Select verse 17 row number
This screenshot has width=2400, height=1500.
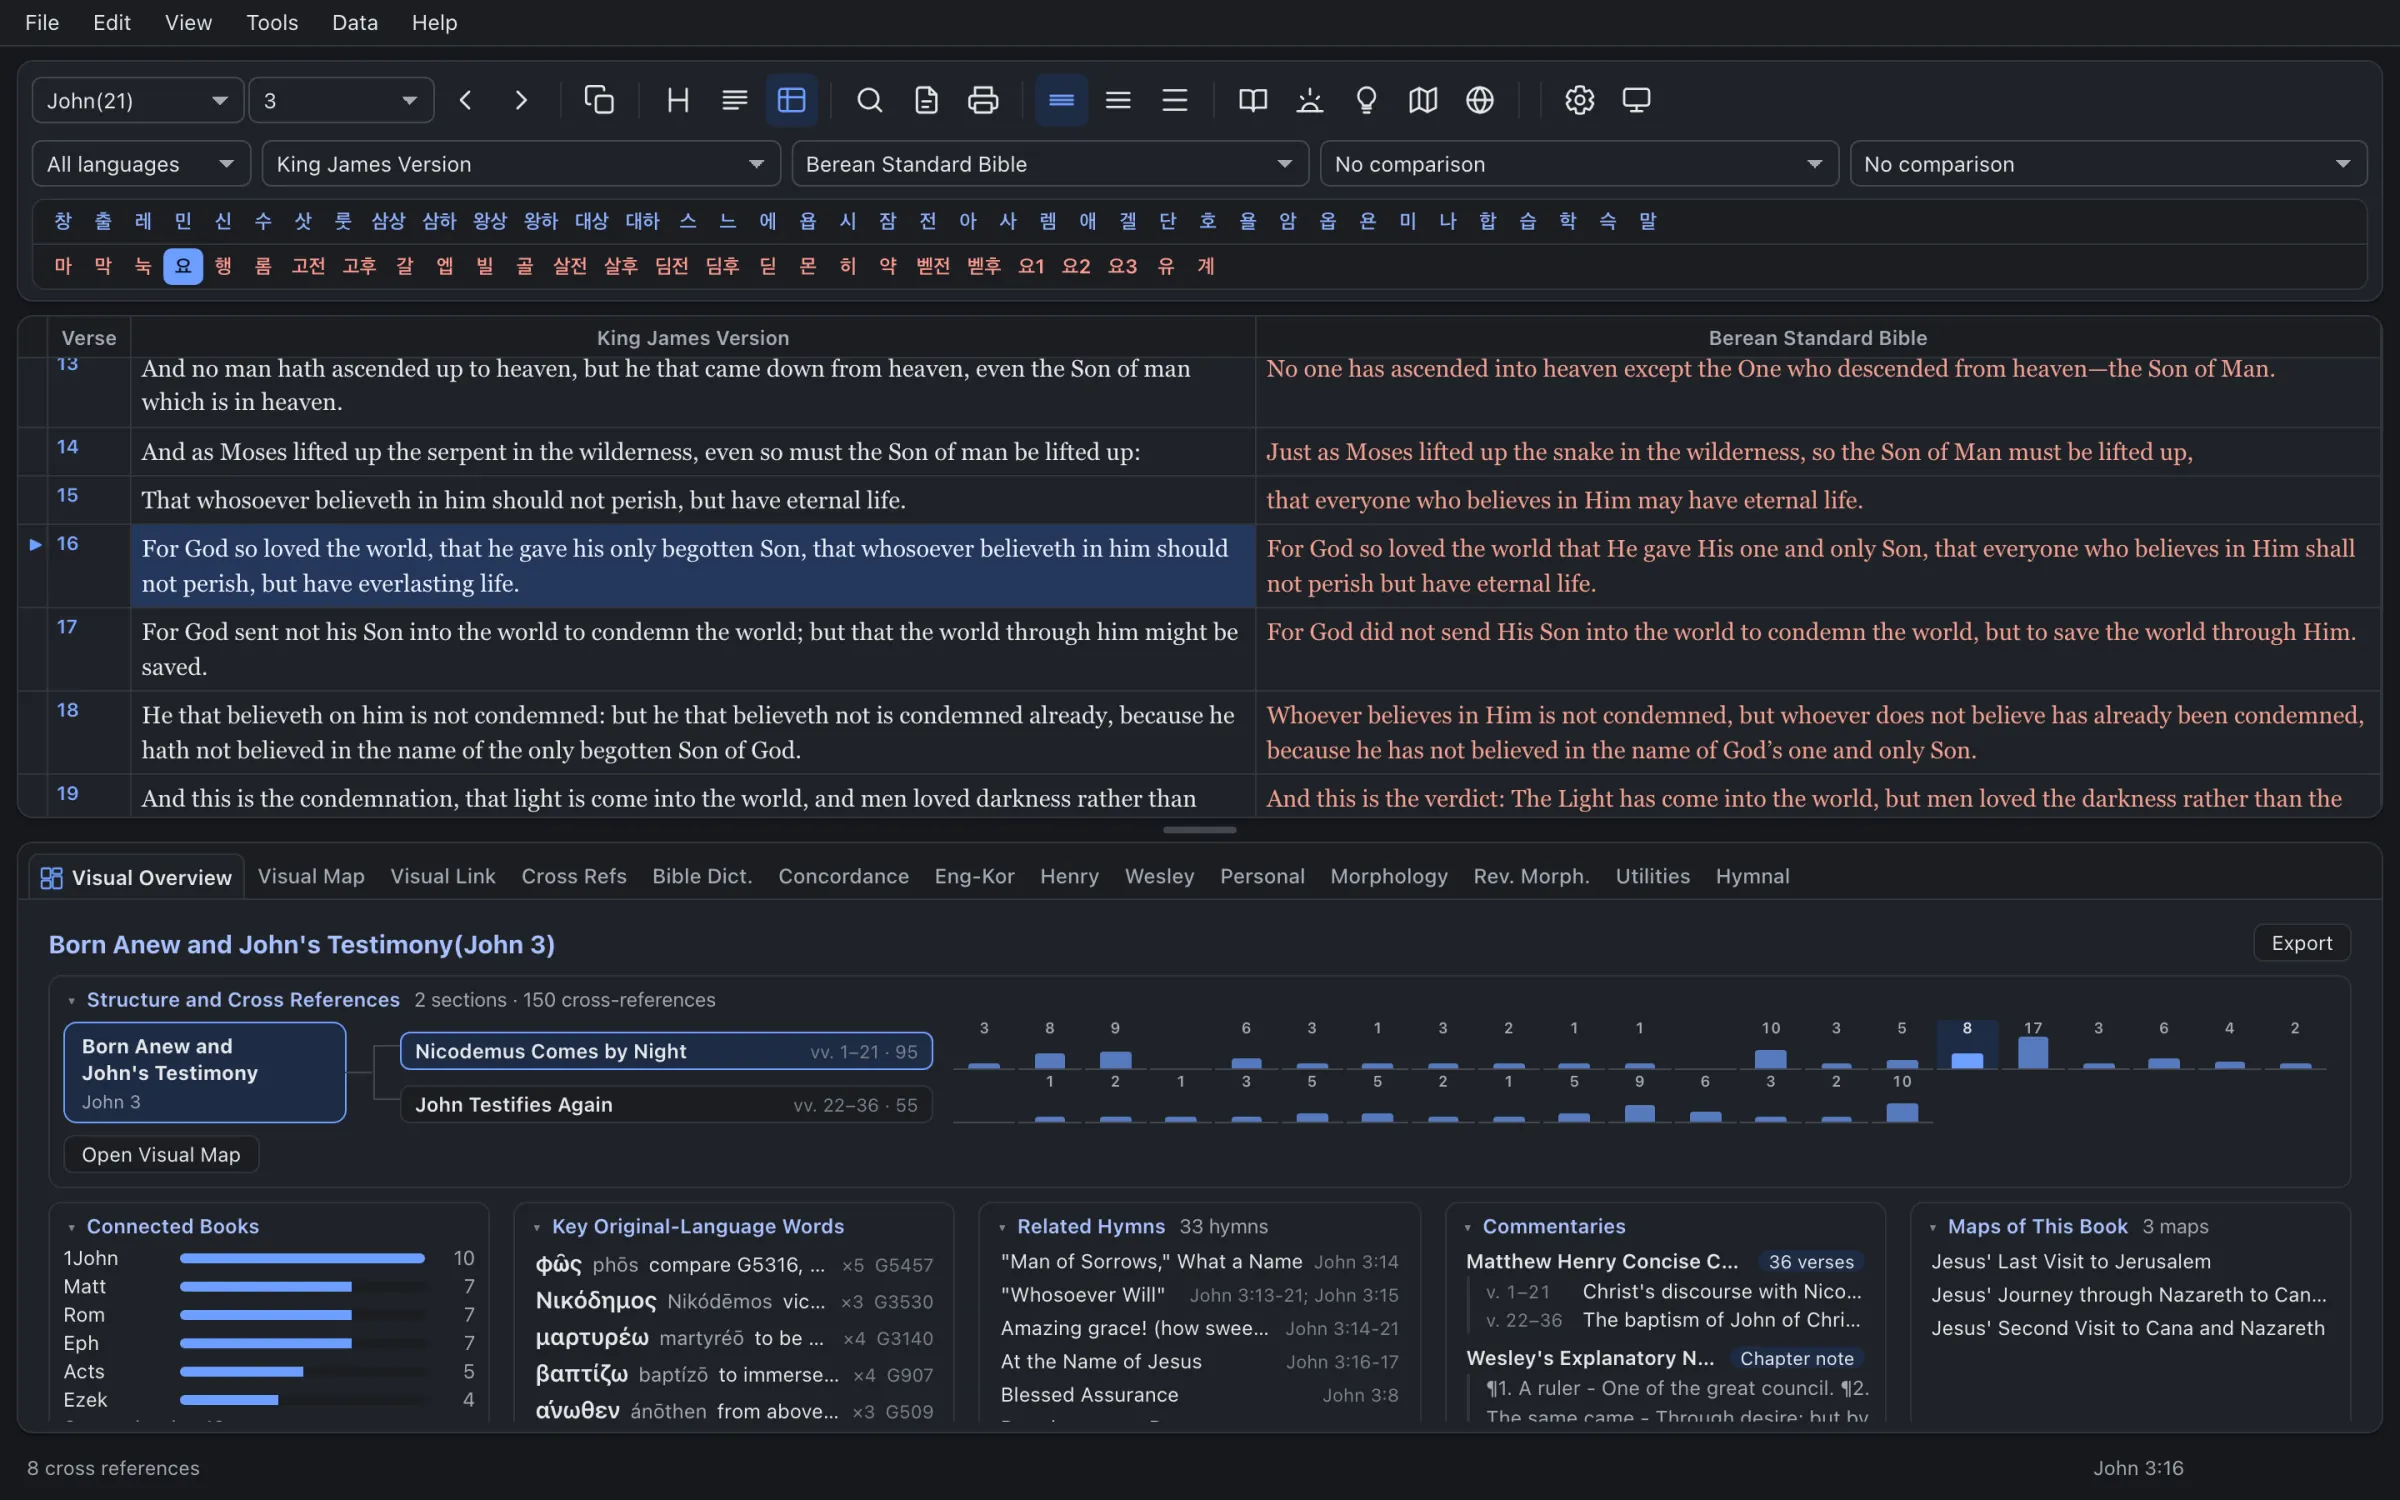pos(67,627)
